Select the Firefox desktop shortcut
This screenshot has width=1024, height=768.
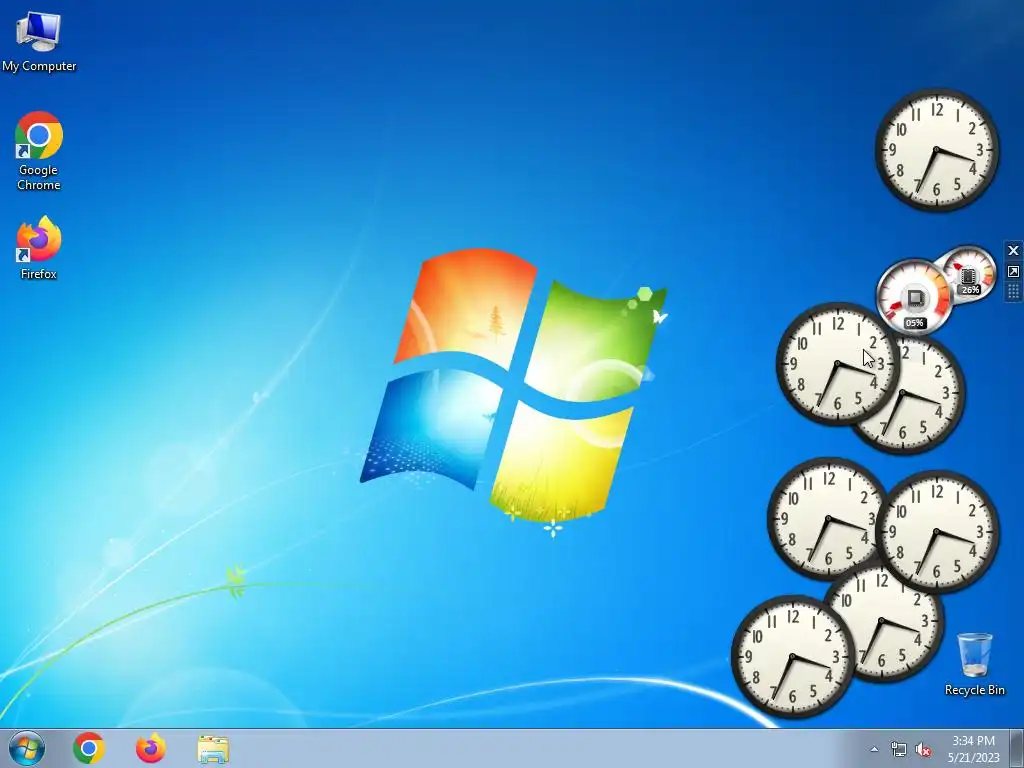coord(39,248)
